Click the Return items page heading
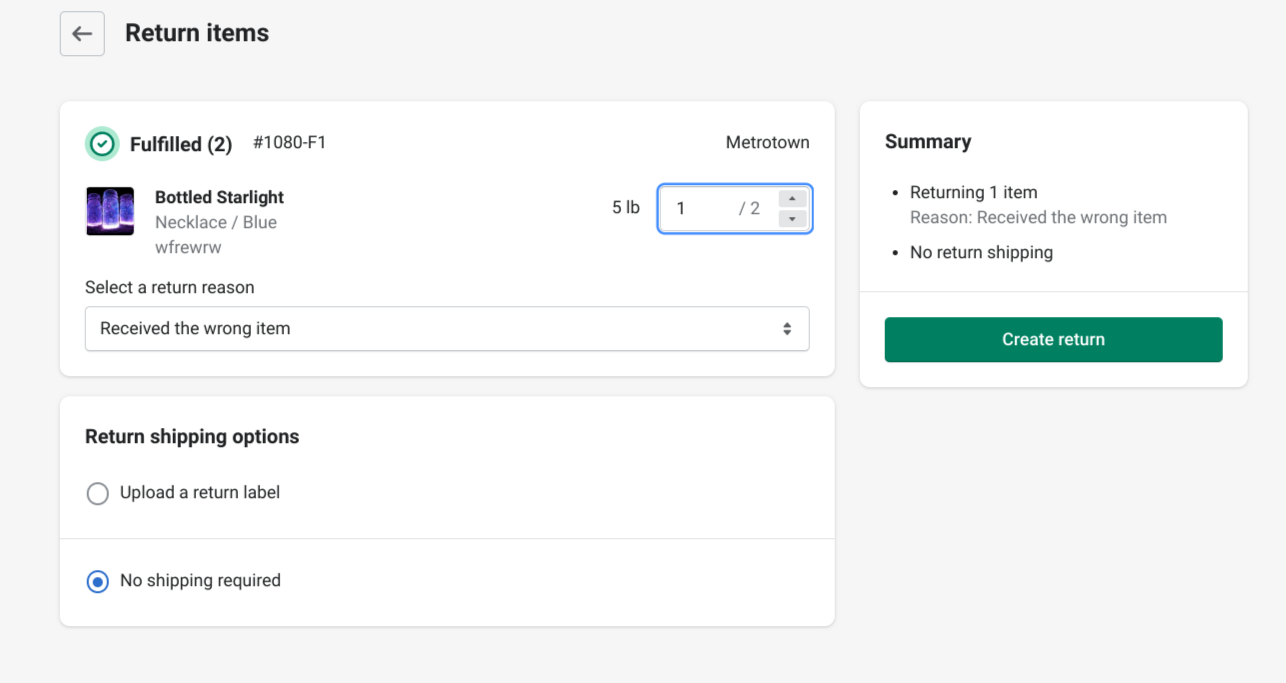This screenshot has width=1286, height=683. 197,33
